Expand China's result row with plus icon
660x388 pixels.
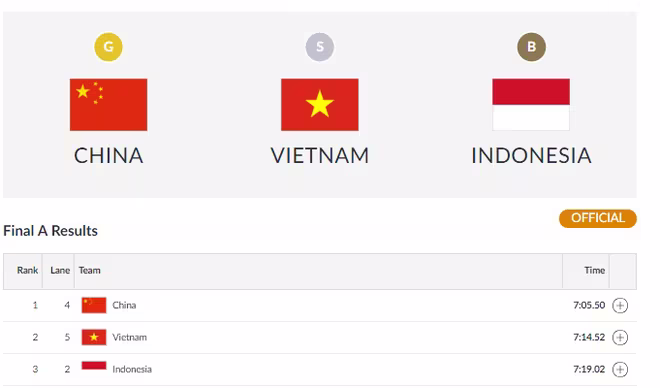(620, 305)
